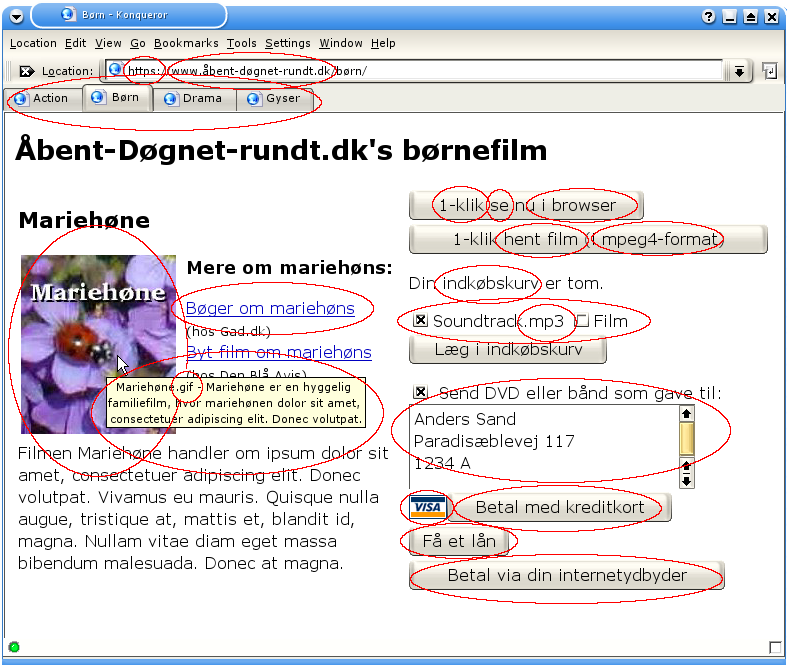The height and width of the screenshot is (665, 787).
Task: Click the Mariehøne flower cover image
Action: pos(98,344)
